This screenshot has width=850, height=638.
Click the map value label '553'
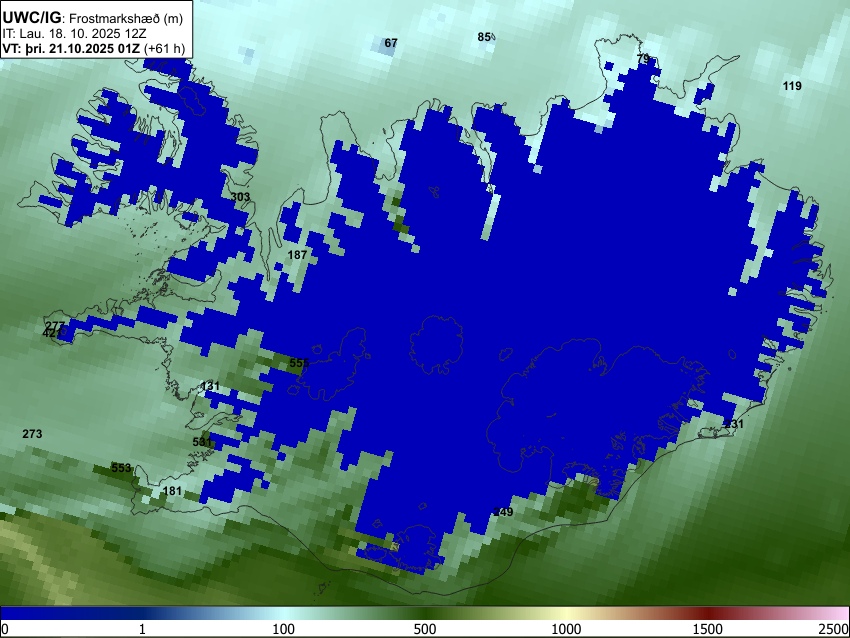tap(121, 467)
